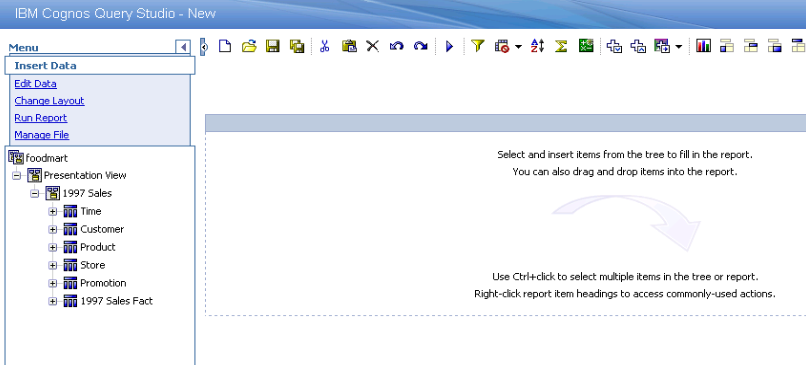Viewport: 806px width, 365px height.
Task: Click the Customer query subject icon
Action: point(70,229)
